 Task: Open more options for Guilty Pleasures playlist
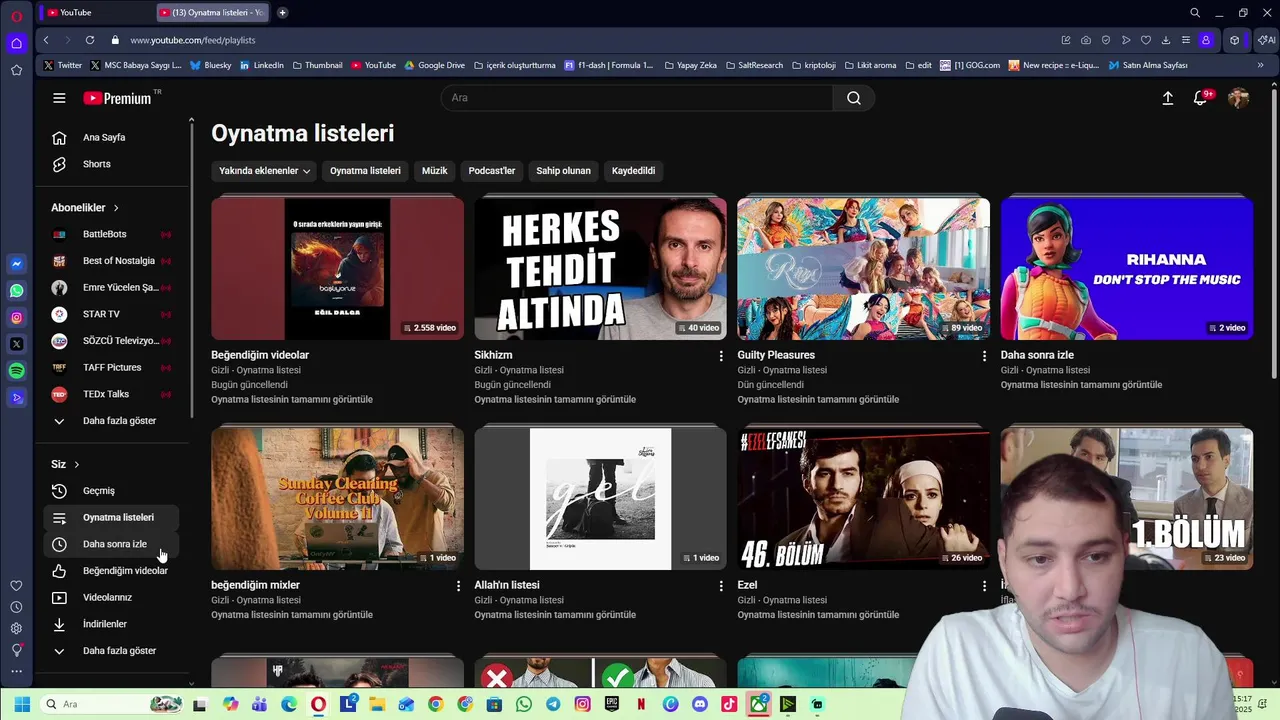click(984, 356)
